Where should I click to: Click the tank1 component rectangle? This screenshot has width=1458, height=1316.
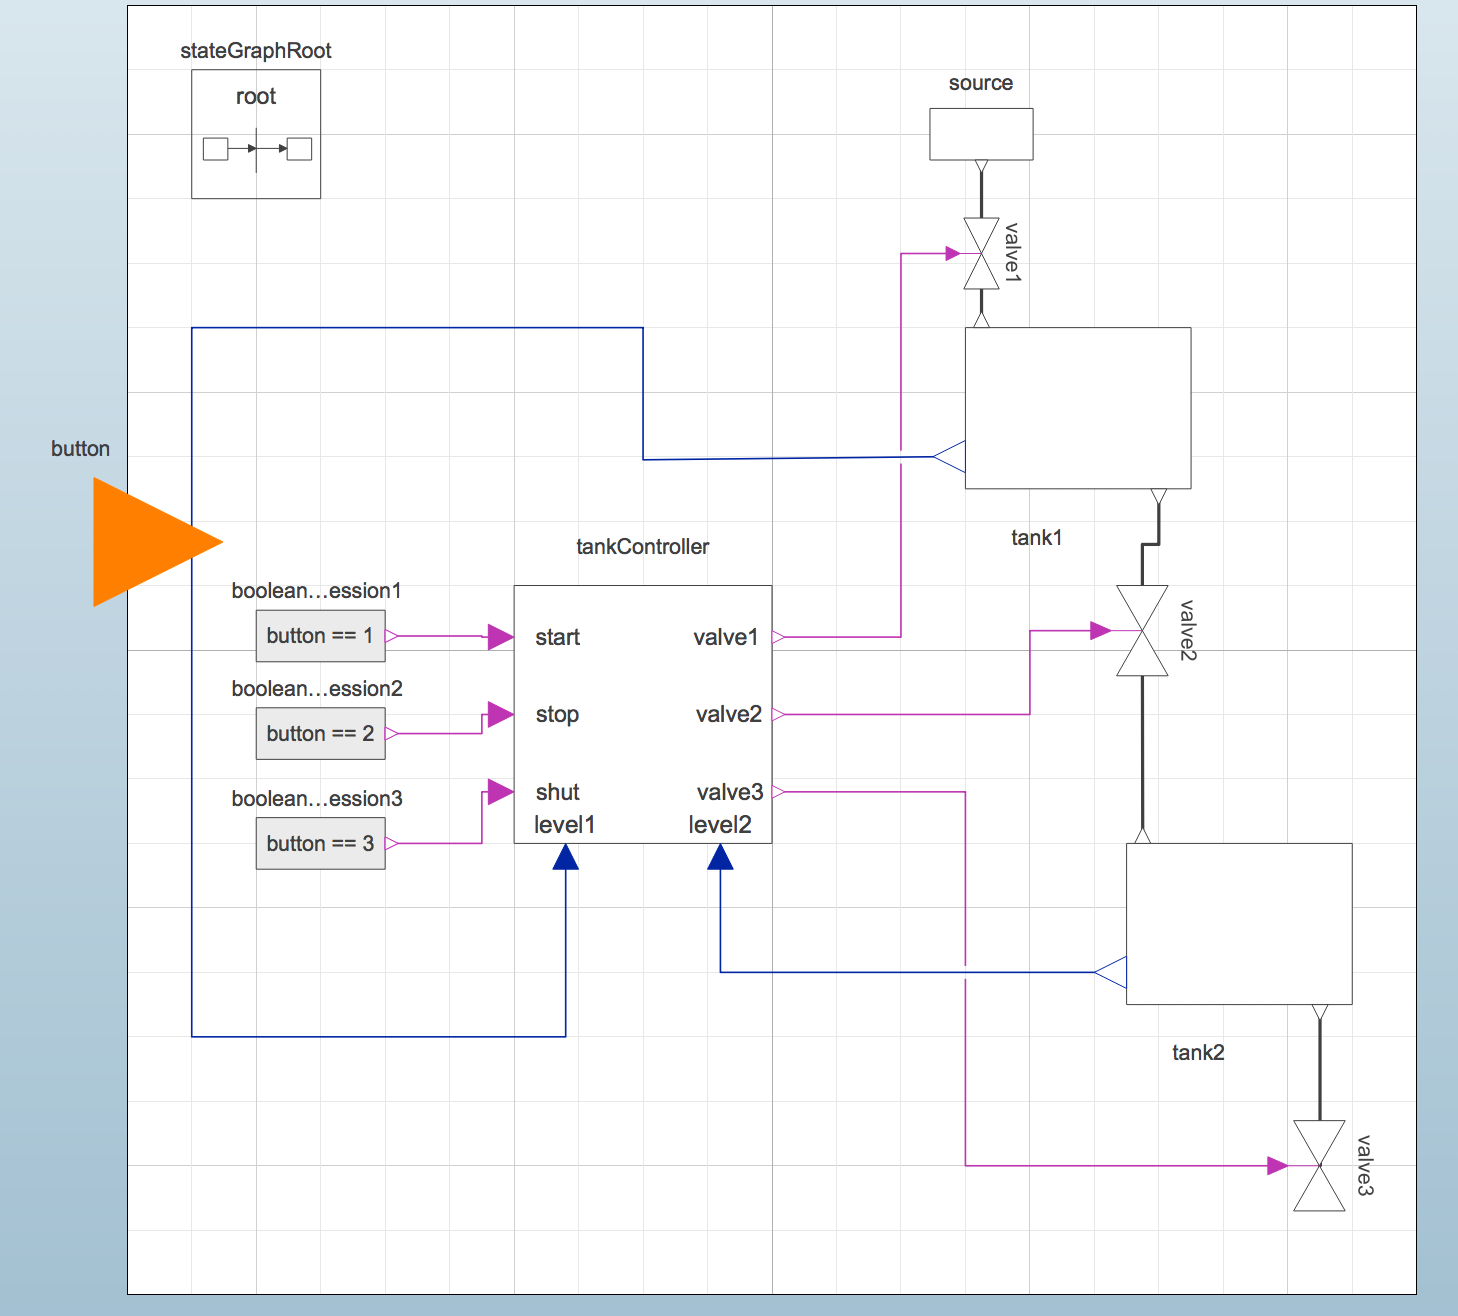click(x=1078, y=408)
